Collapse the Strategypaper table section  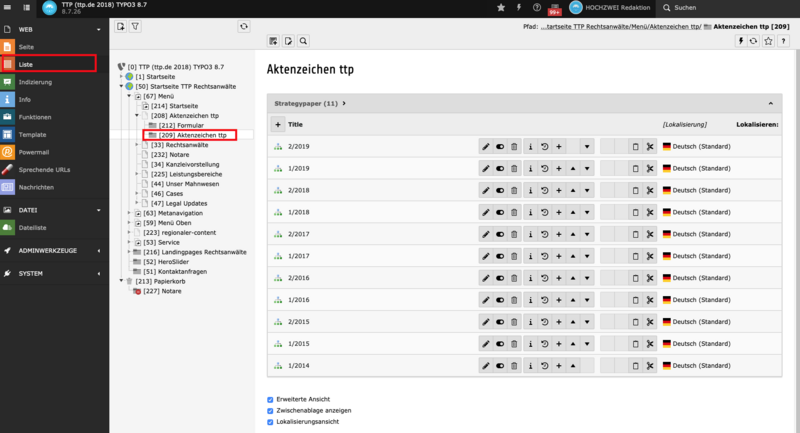tap(770, 103)
